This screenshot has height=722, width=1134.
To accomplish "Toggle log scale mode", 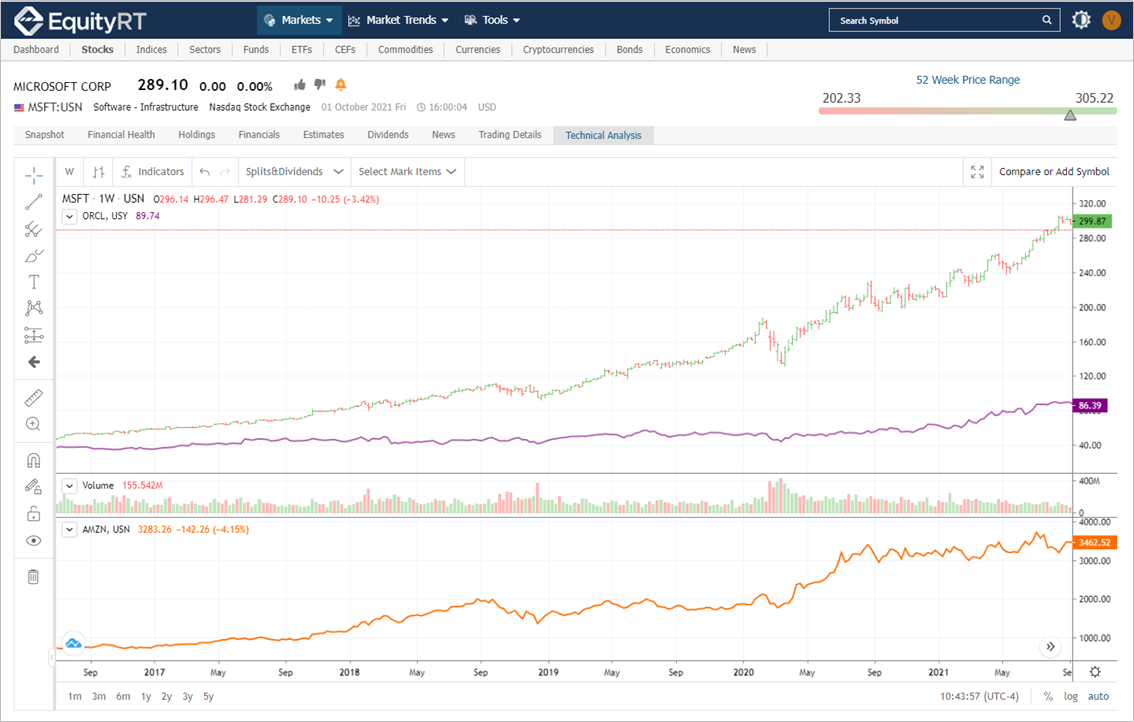I will pyautogui.click(x=1070, y=696).
